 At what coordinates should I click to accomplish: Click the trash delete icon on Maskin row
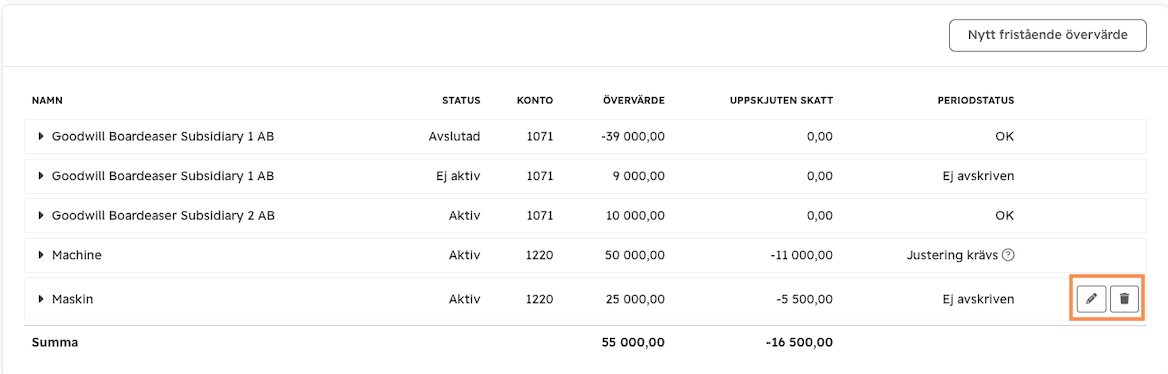click(x=1125, y=299)
